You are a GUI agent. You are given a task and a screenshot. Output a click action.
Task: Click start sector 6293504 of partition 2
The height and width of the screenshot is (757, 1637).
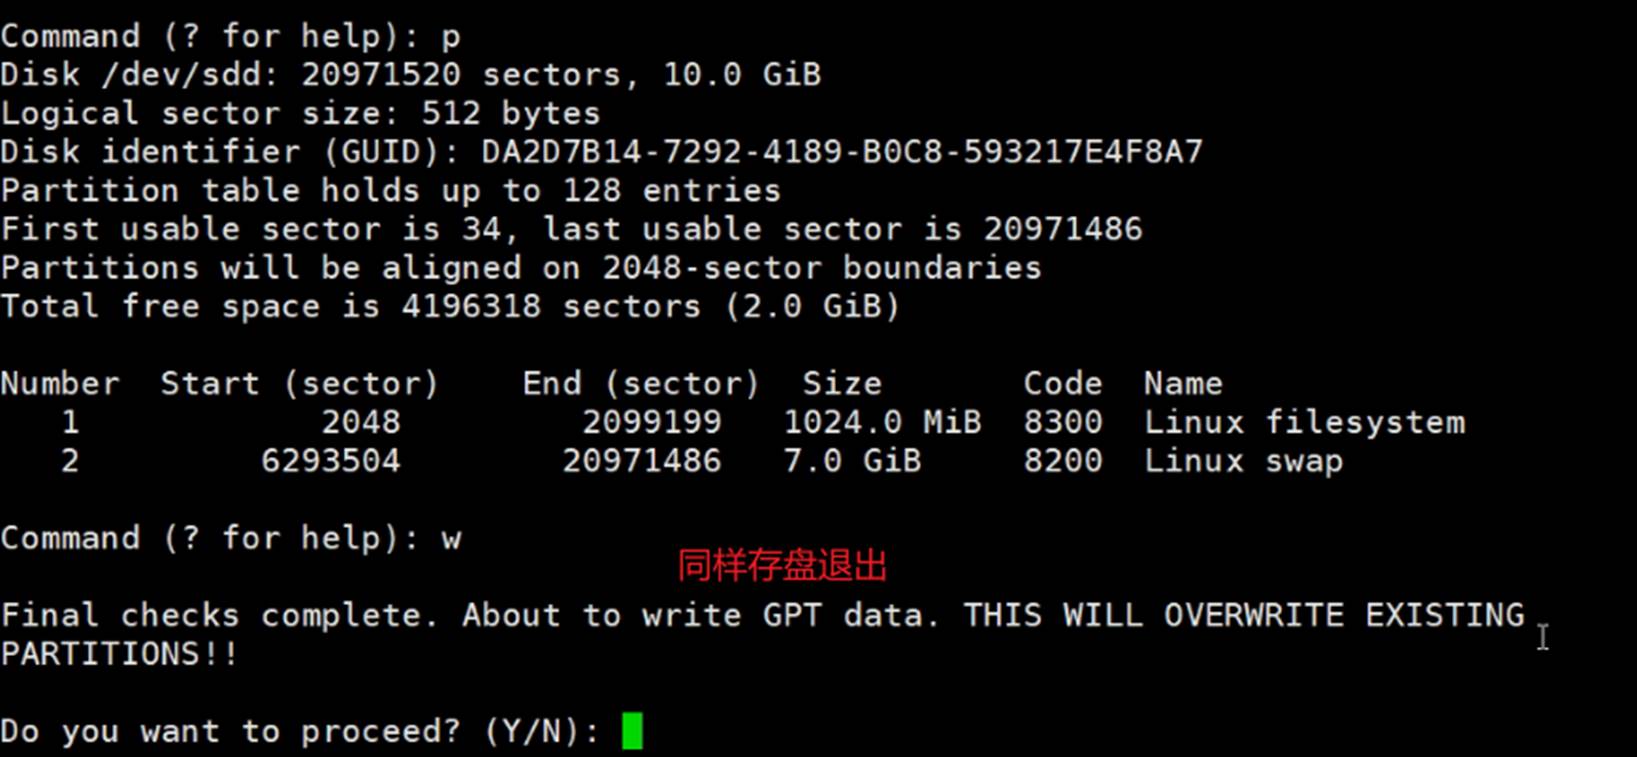click(x=330, y=461)
